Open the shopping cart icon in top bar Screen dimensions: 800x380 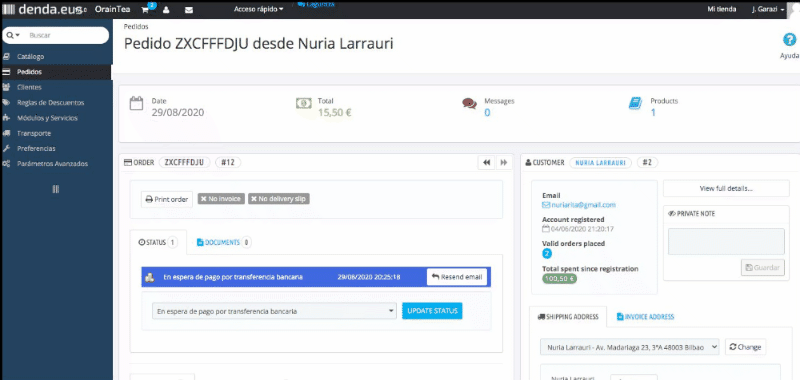(145, 9)
